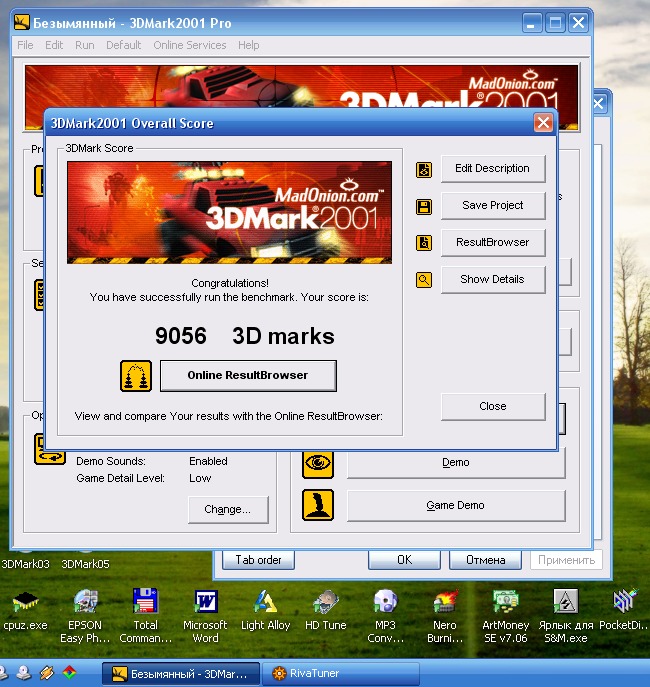Select the Безымянный - 3DMark taskbar button

[181, 673]
